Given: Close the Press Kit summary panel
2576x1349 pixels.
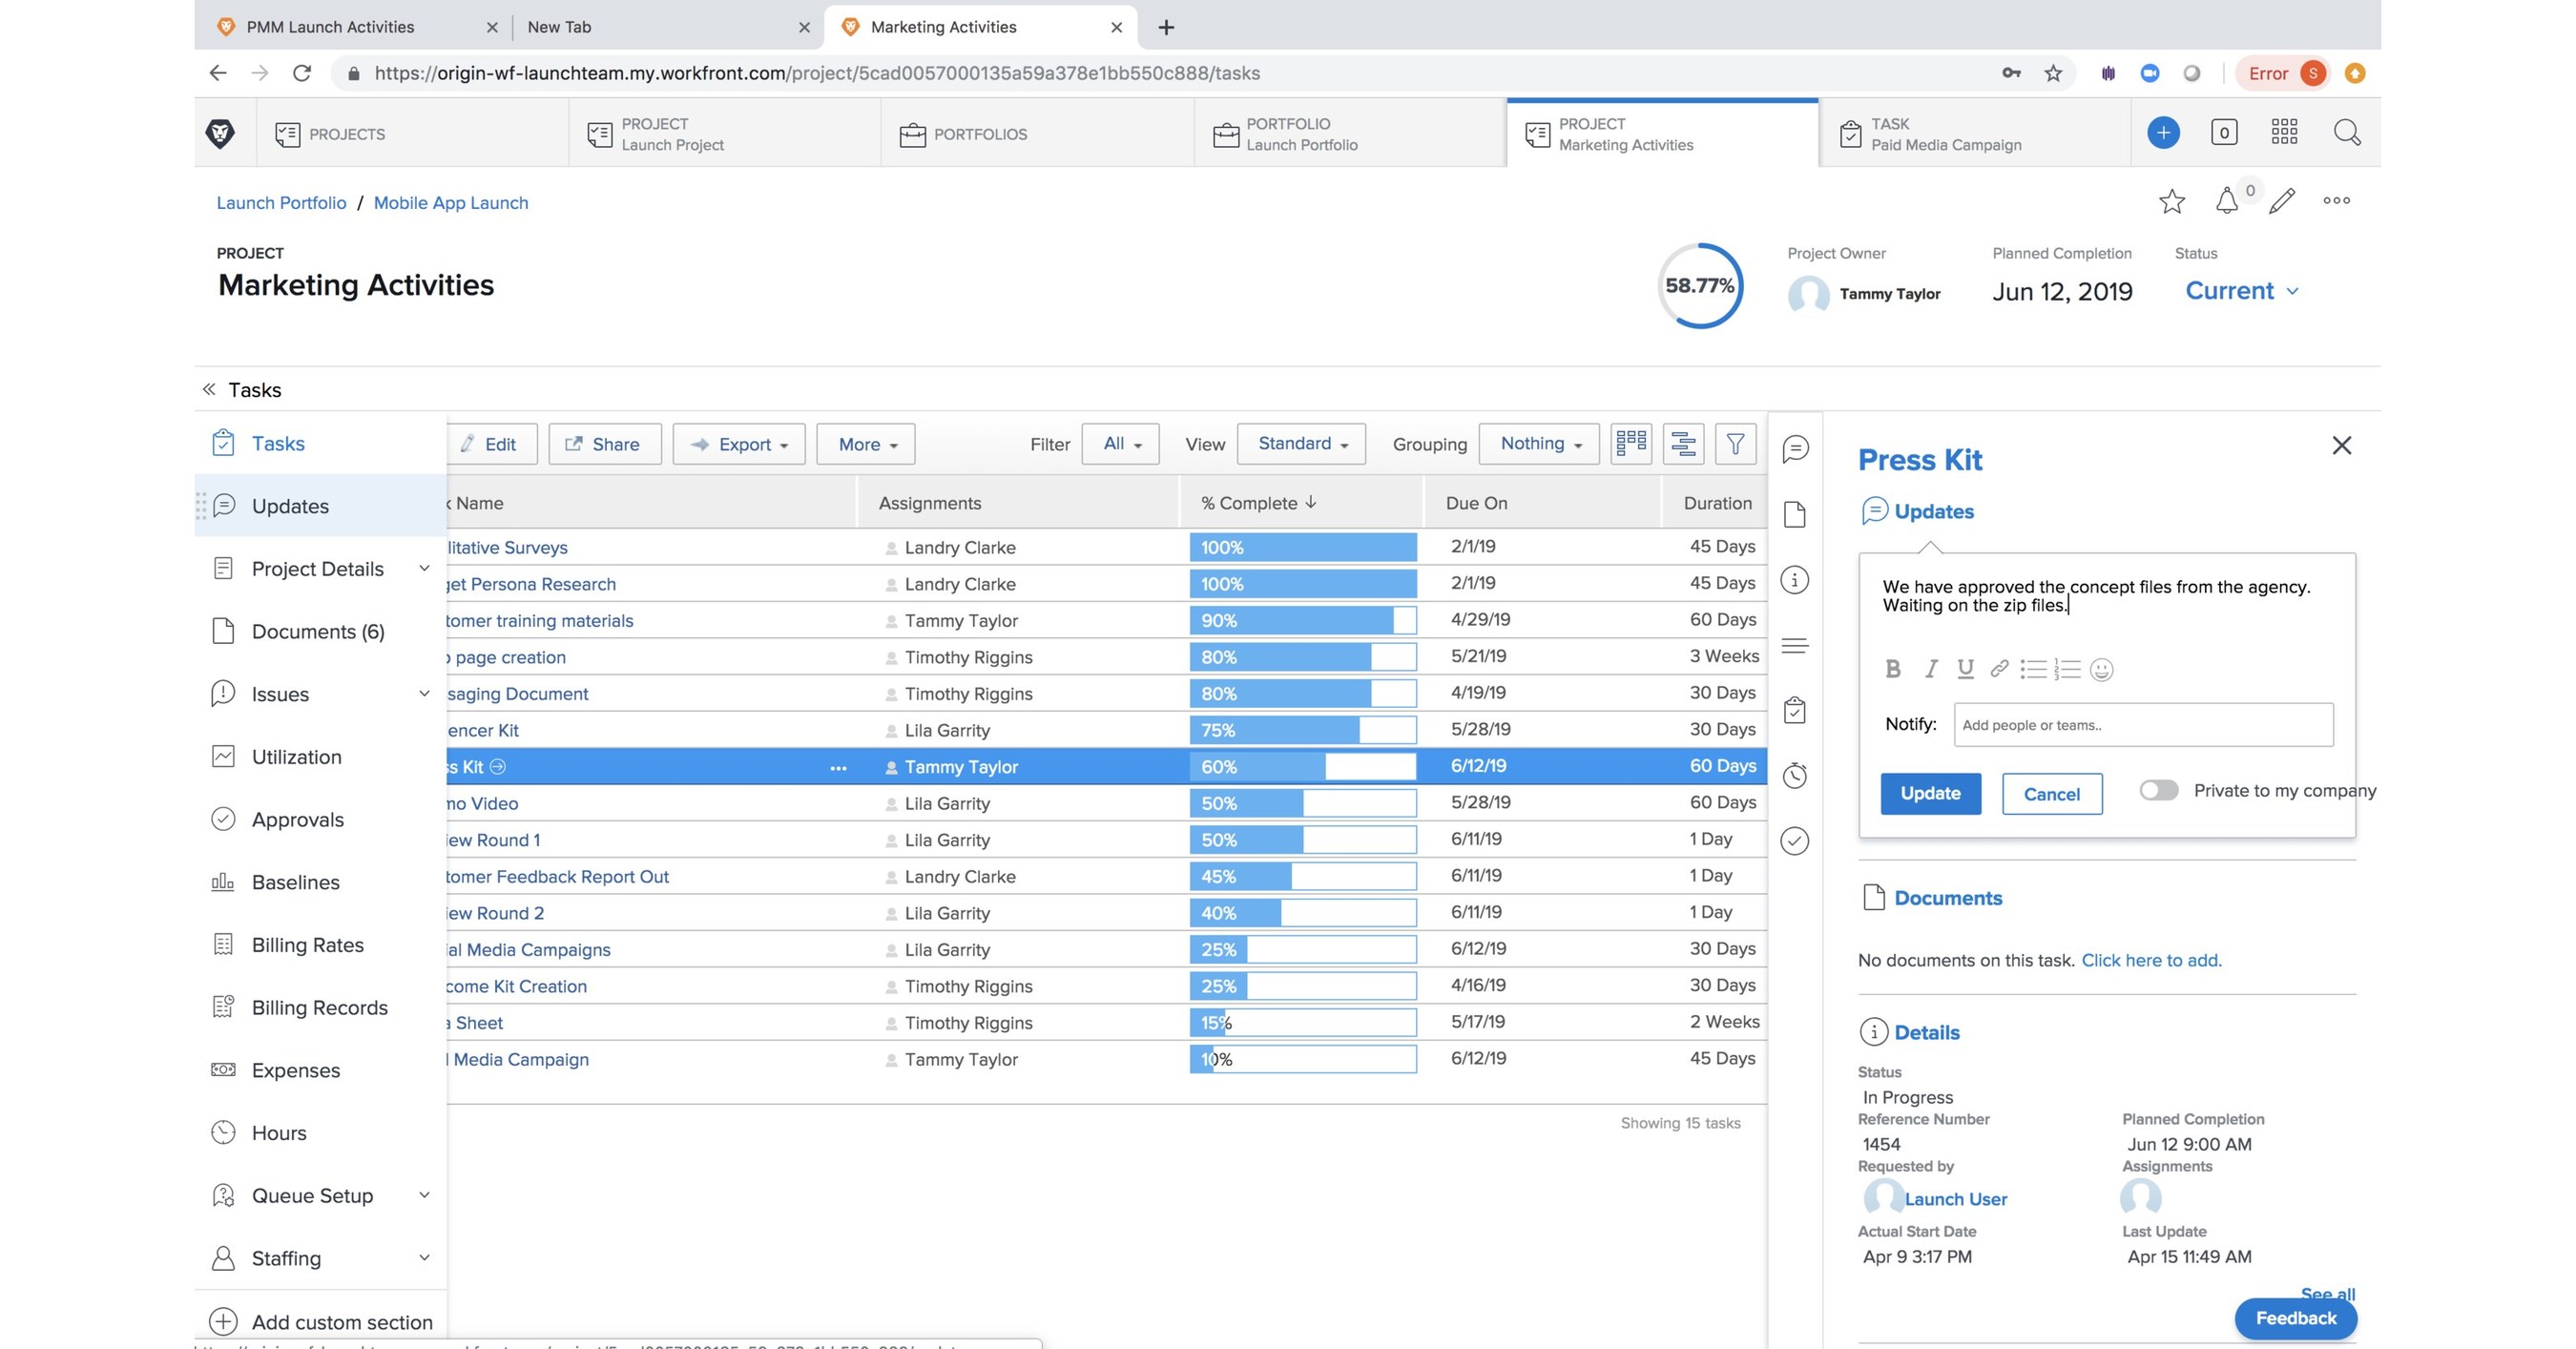Looking at the screenshot, I should point(2341,445).
